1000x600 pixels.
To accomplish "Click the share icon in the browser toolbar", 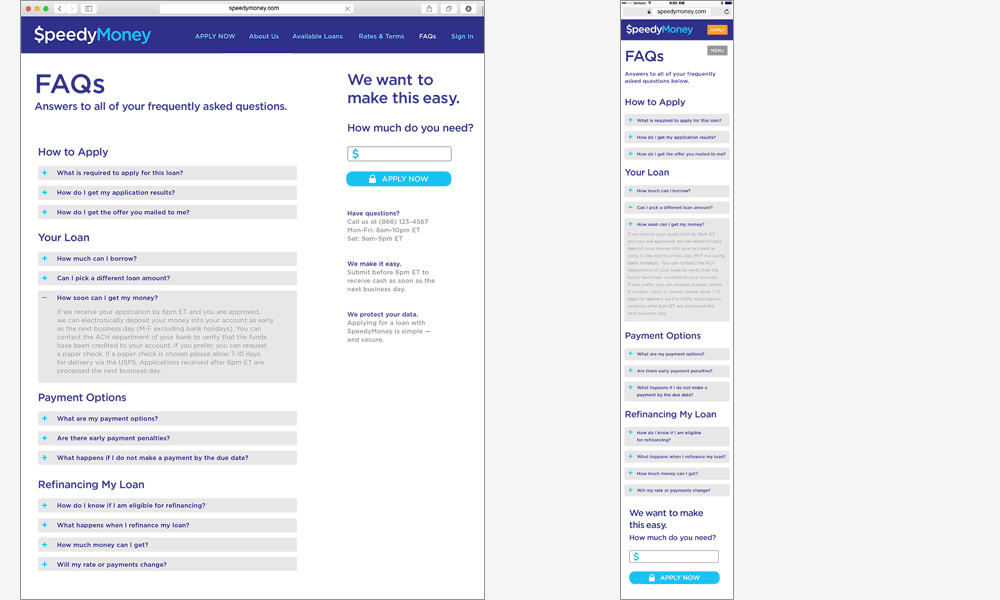I will click(430, 8).
